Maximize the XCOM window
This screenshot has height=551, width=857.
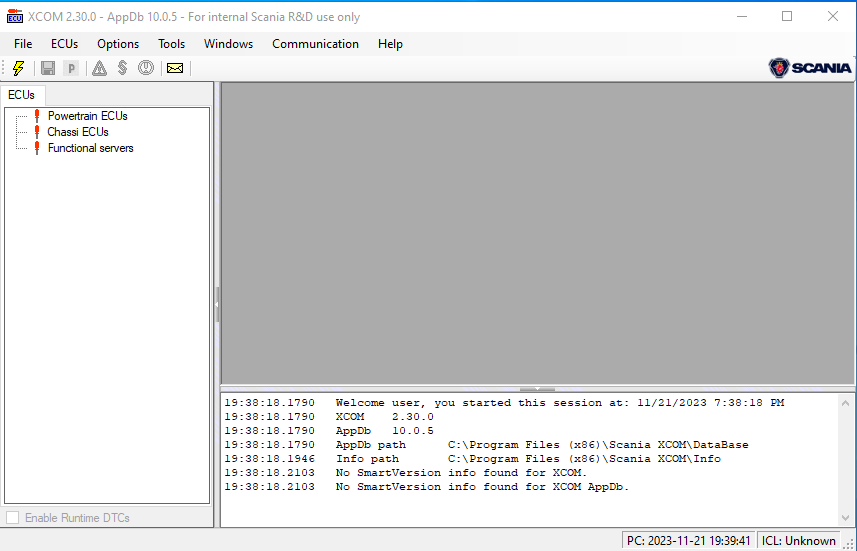pyautogui.click(x=787, y=16)
